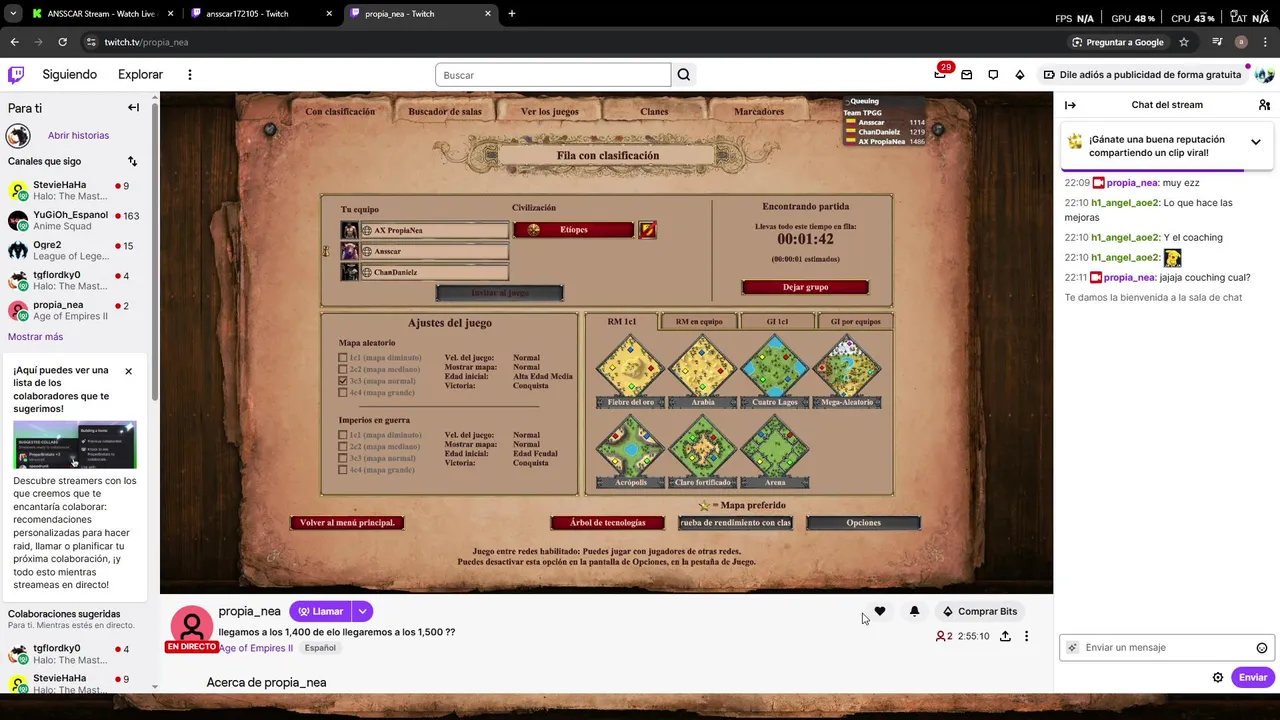1280x720 pixels.
Task: Open the stream's three-dot options
Action: tap(1026, 636)
